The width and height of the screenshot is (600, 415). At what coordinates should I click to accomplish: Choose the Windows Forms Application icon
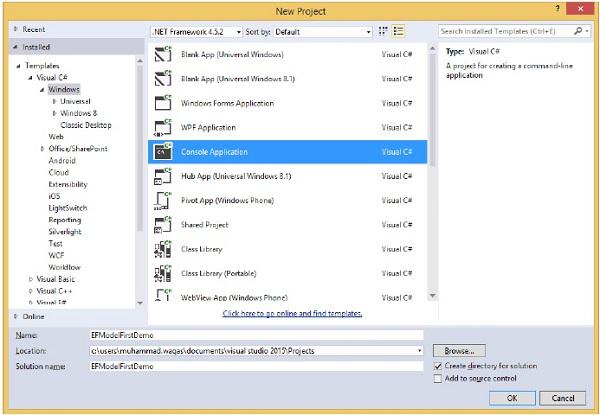coord(163,103)
